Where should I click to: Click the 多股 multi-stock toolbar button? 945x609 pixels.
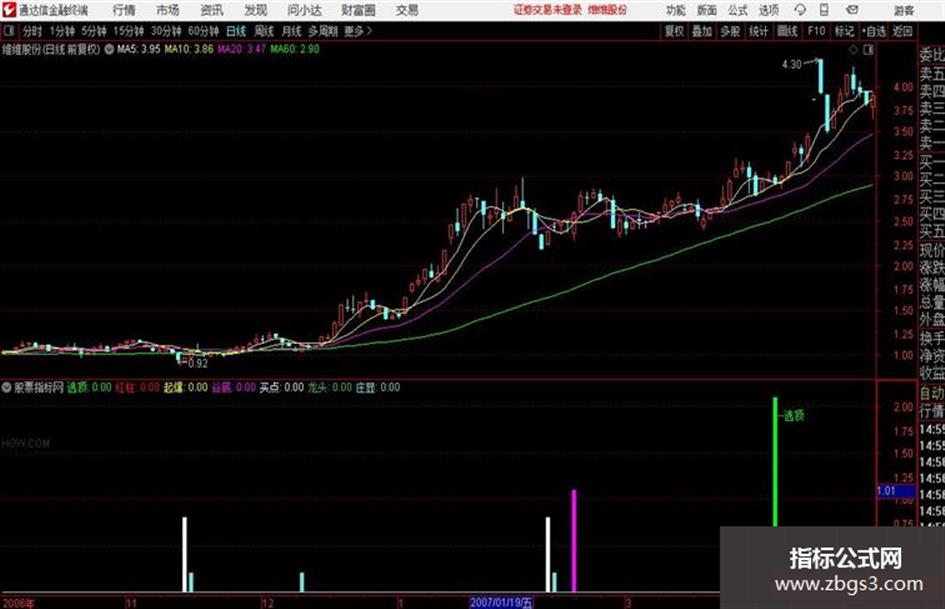tap(730, 31)
